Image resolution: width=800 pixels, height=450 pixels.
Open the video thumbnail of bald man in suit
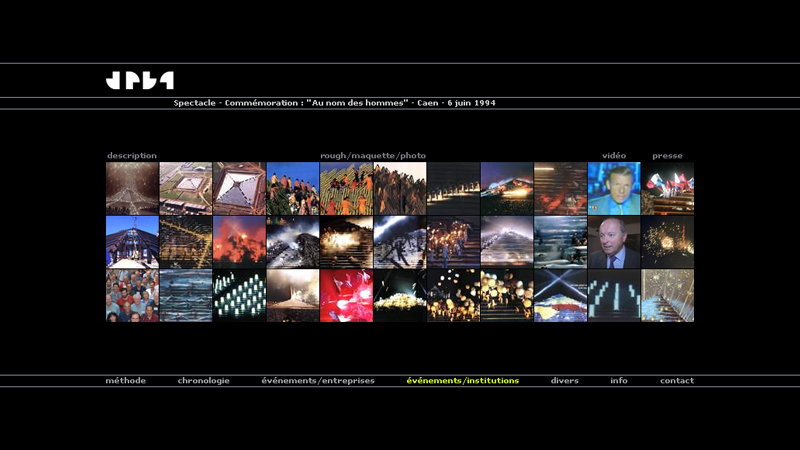coord(613,242)
